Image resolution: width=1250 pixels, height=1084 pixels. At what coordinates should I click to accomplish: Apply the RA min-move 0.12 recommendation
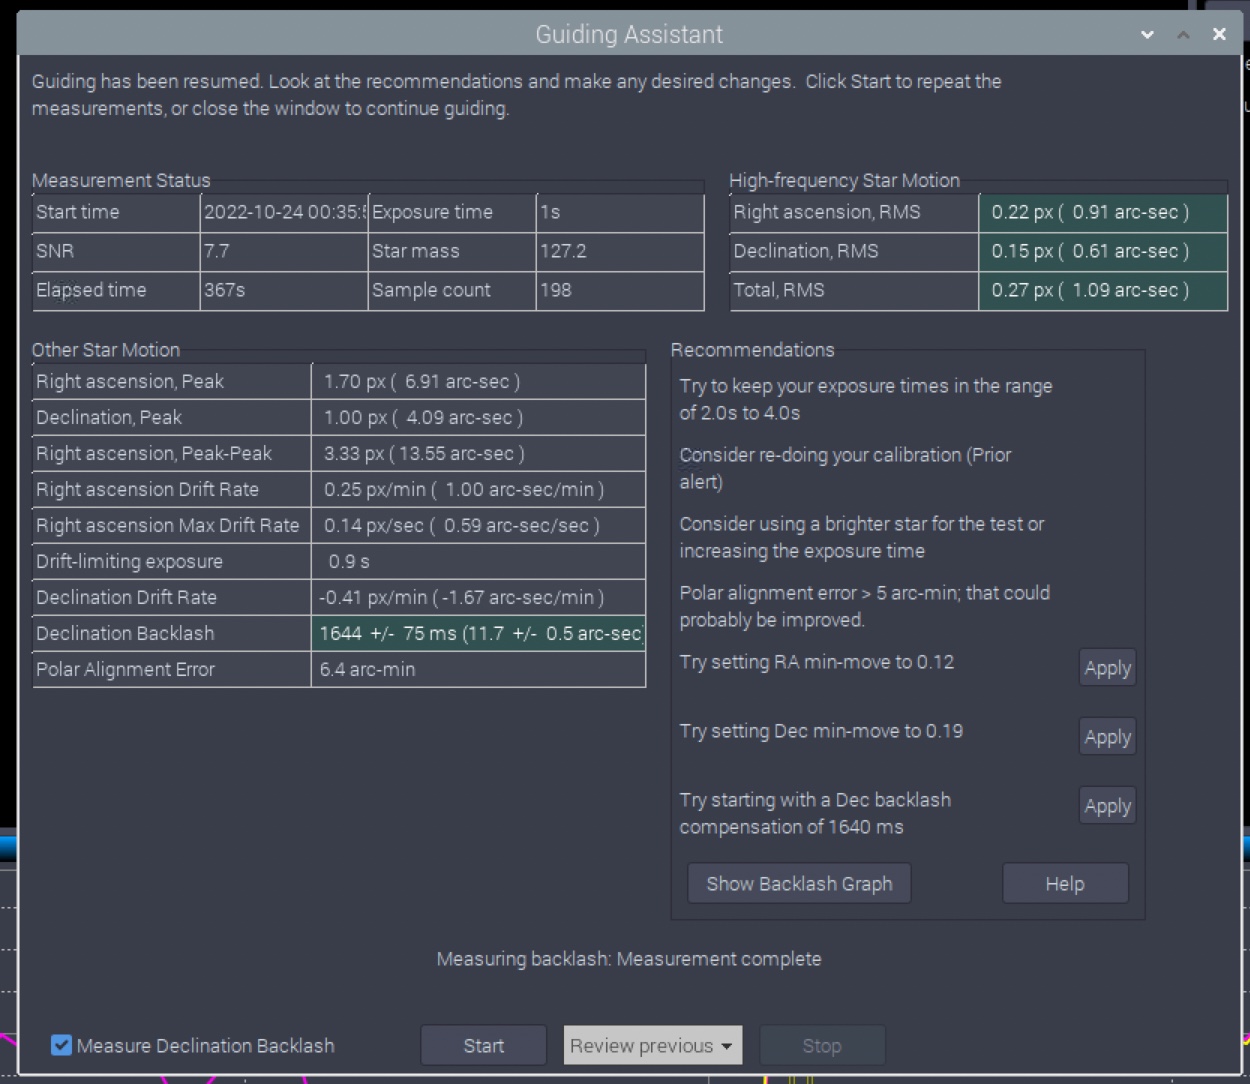1108,668
